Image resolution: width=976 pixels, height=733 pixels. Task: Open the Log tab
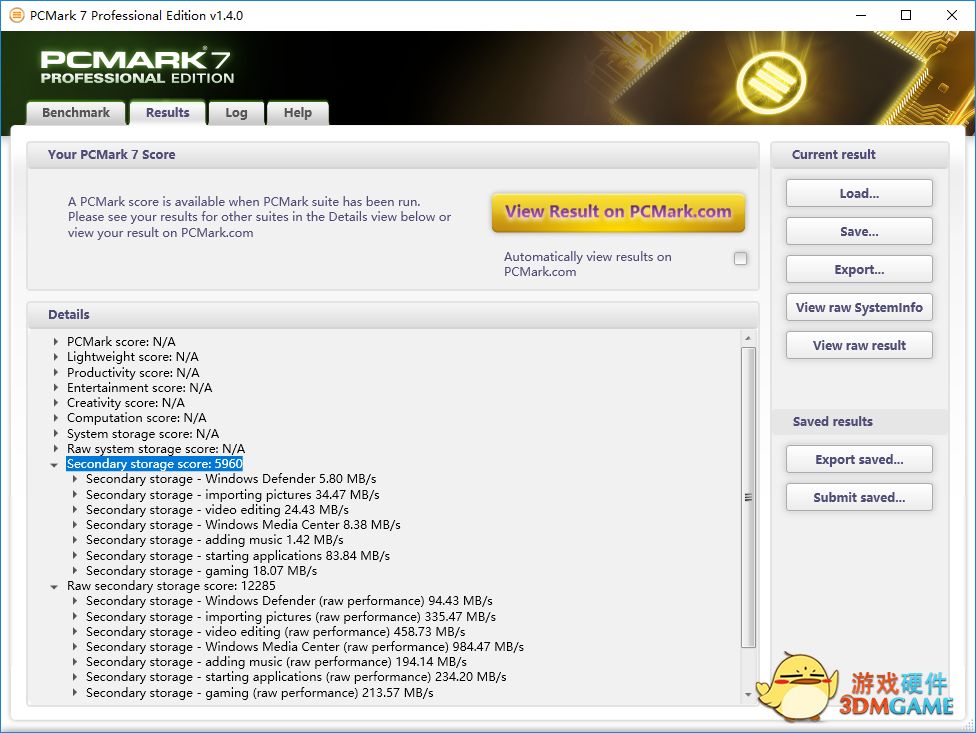[x=236, y=113]
